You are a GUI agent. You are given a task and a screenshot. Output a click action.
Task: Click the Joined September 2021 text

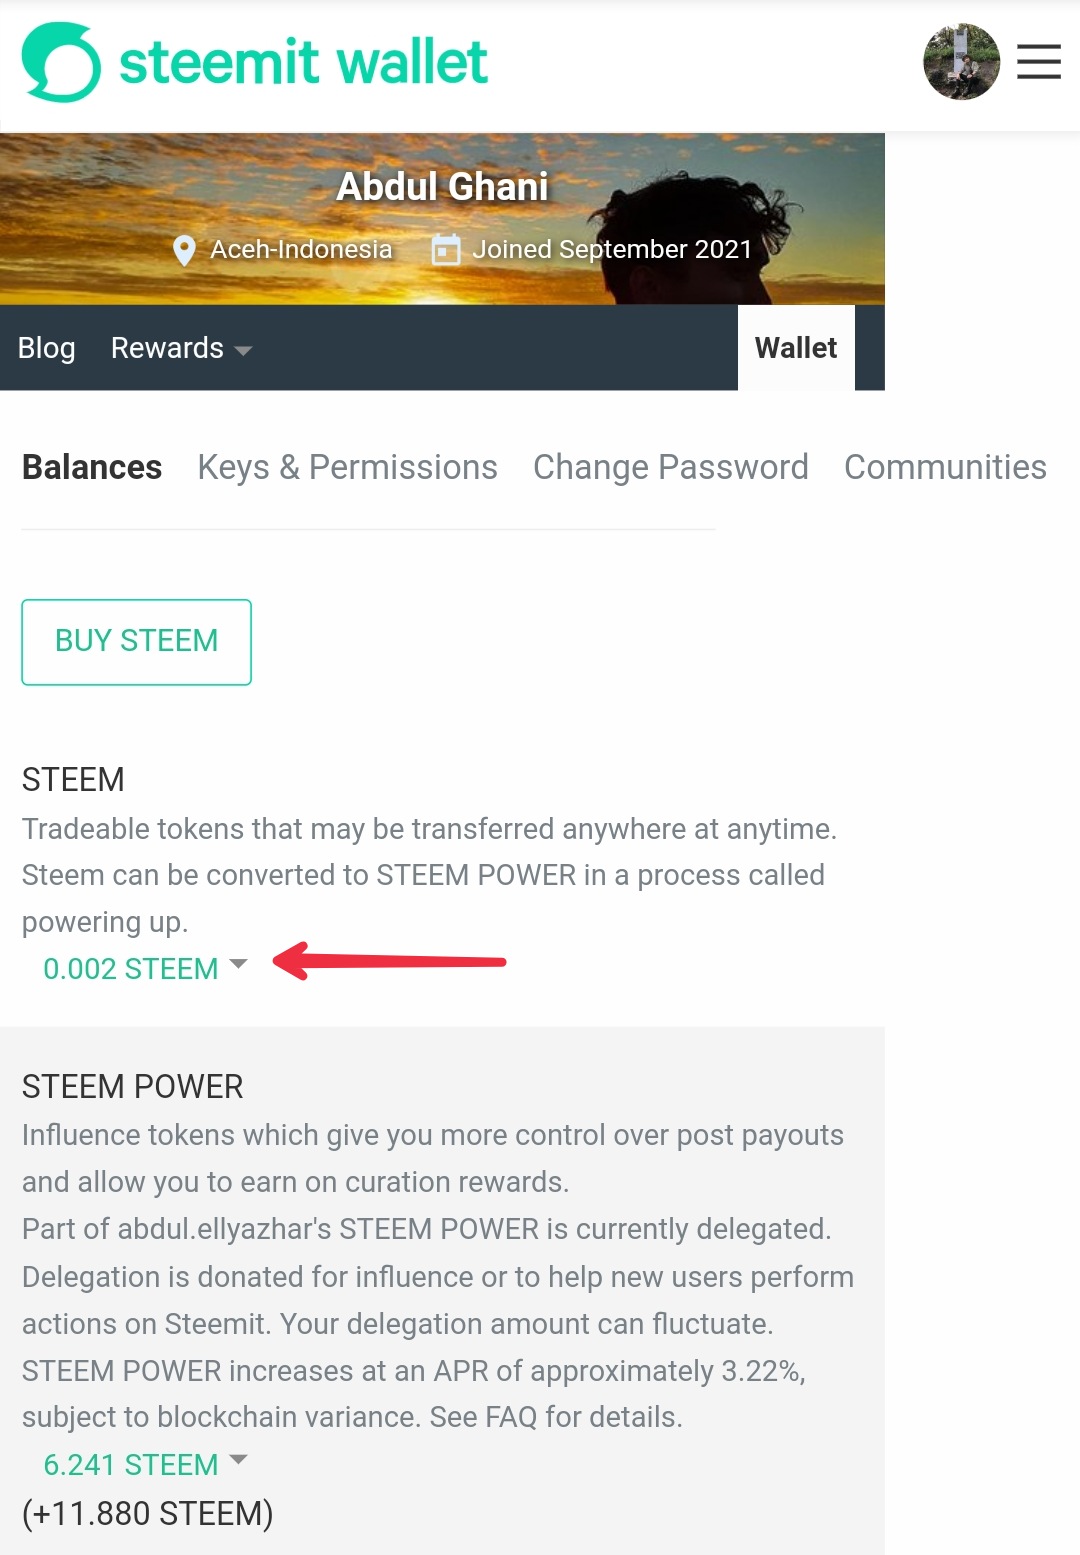[x=612, y=249]
